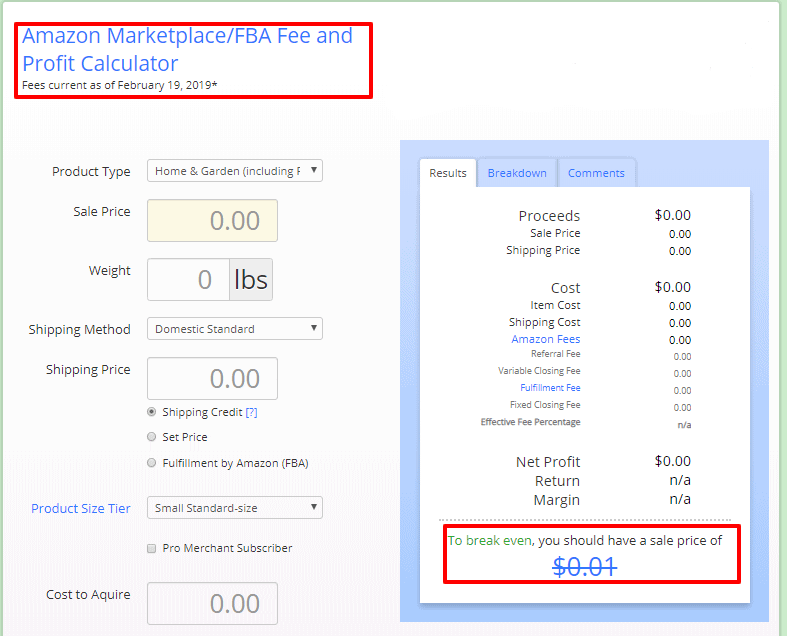787x636 pixels.
Task: Click the "Fixed Closing Fee" label
Action: point(545,405)
